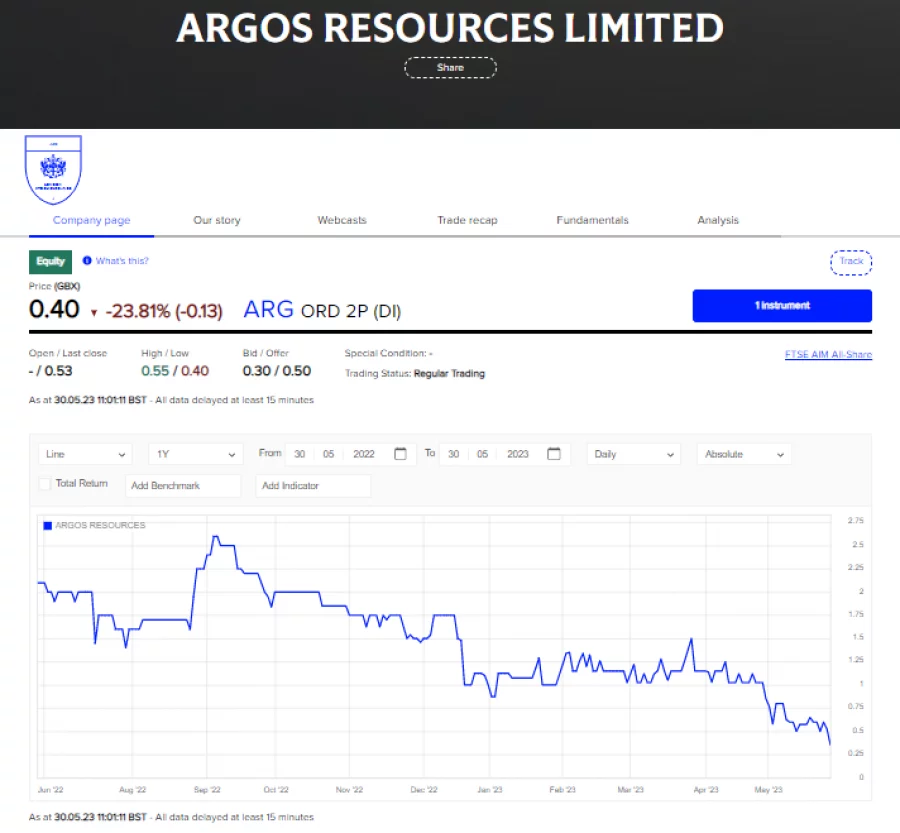Open the Line chart type dropdown

point(84,453)
